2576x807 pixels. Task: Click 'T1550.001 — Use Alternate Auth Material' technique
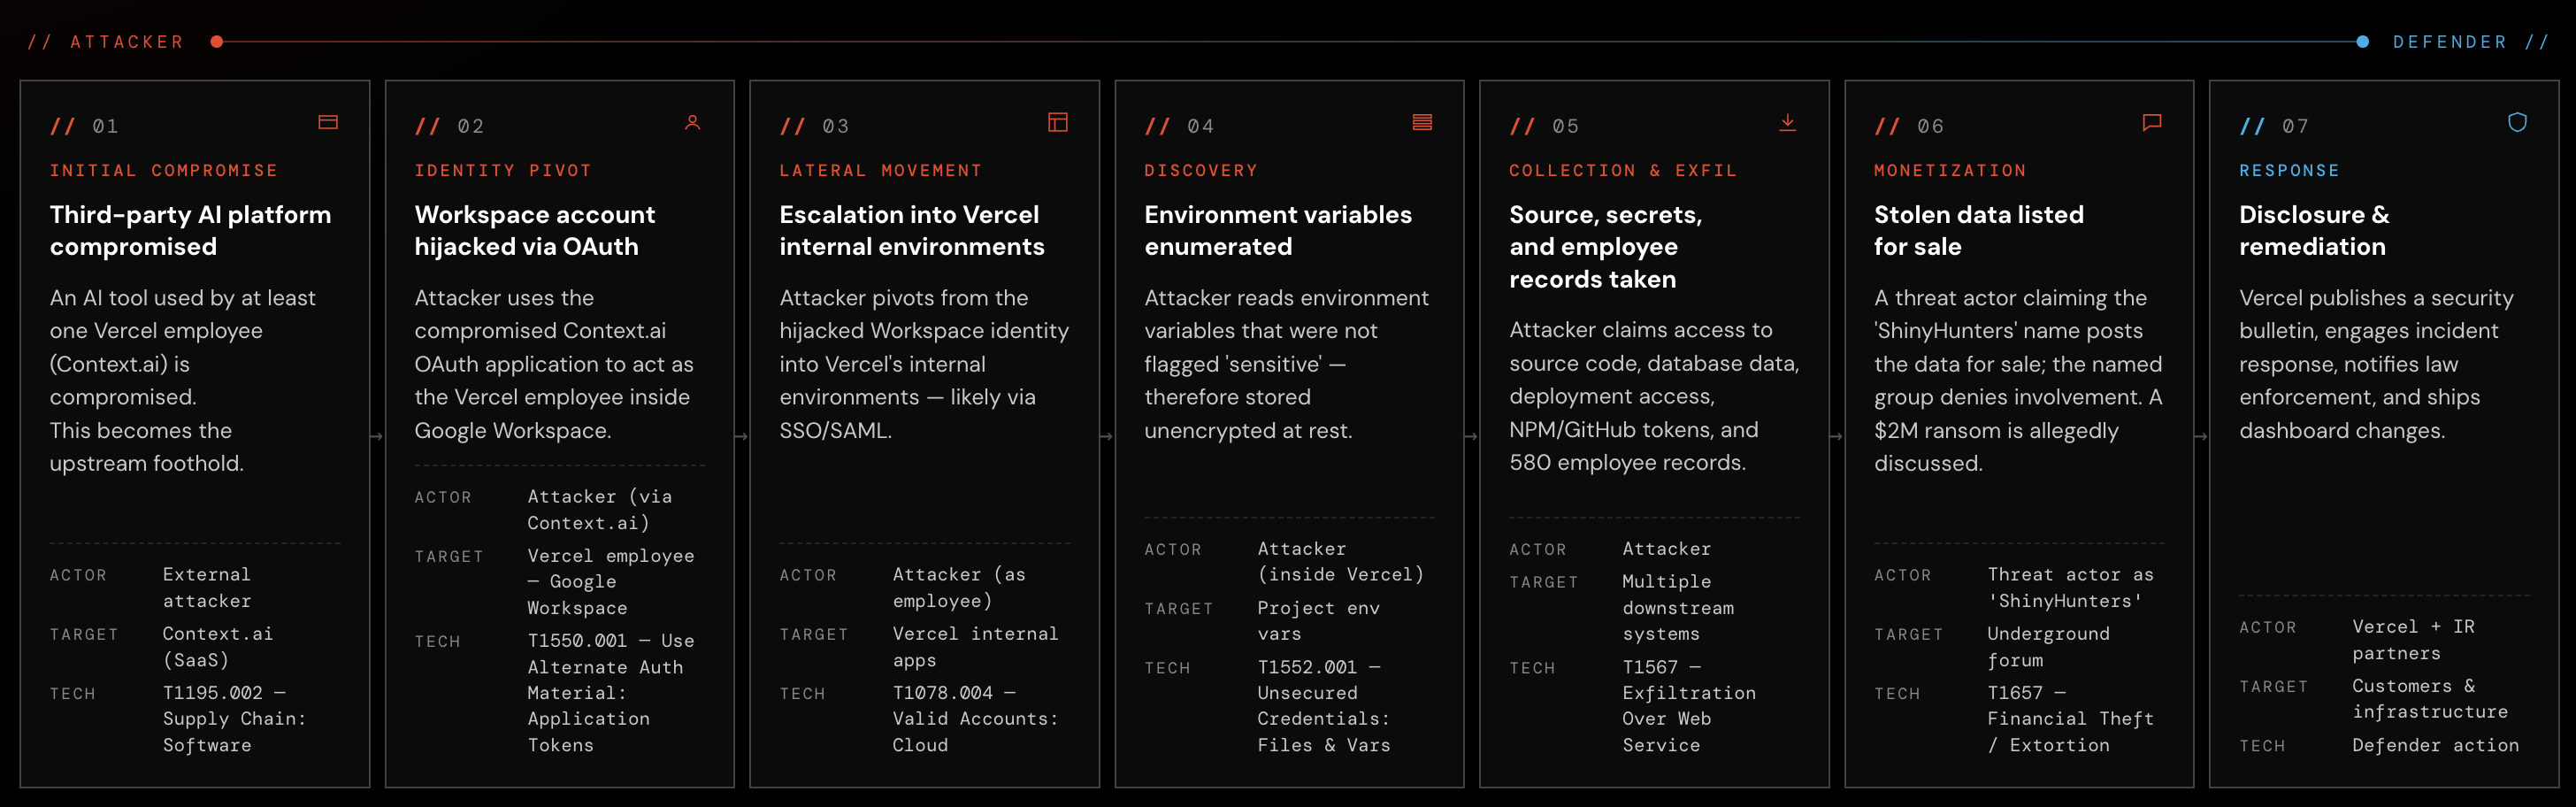[x=611, y=693]
